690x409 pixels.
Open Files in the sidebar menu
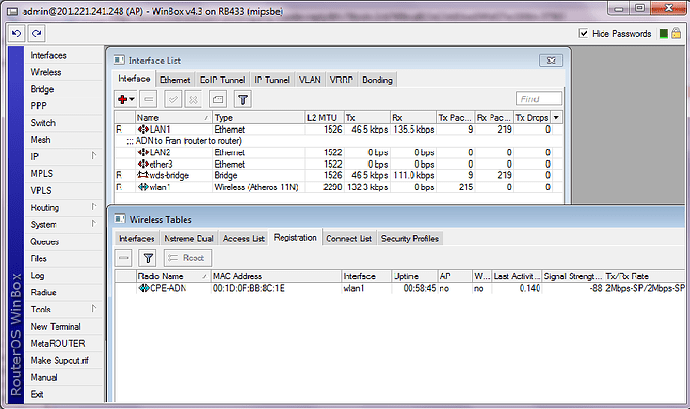point(64,259)
